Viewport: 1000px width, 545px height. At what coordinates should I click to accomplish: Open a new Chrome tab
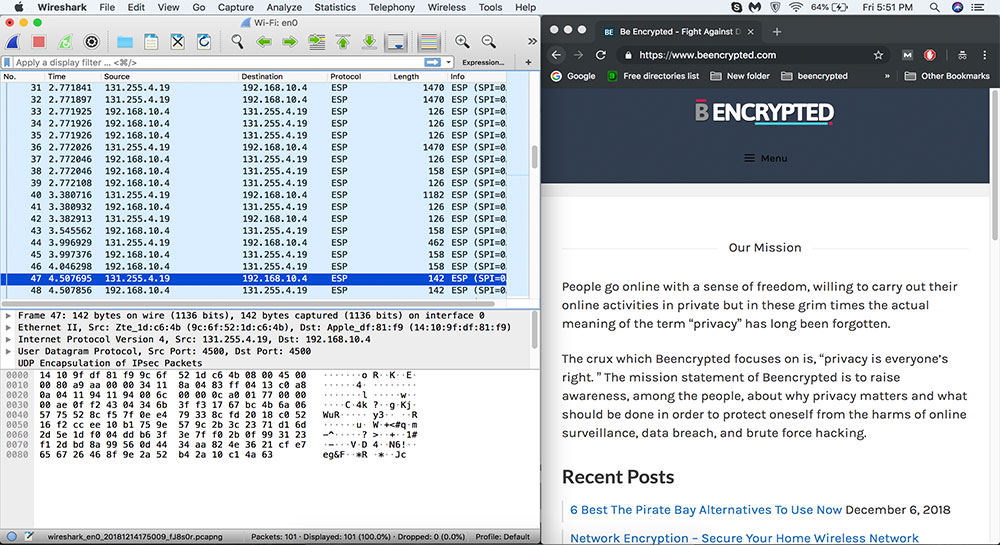pos(776,31)
